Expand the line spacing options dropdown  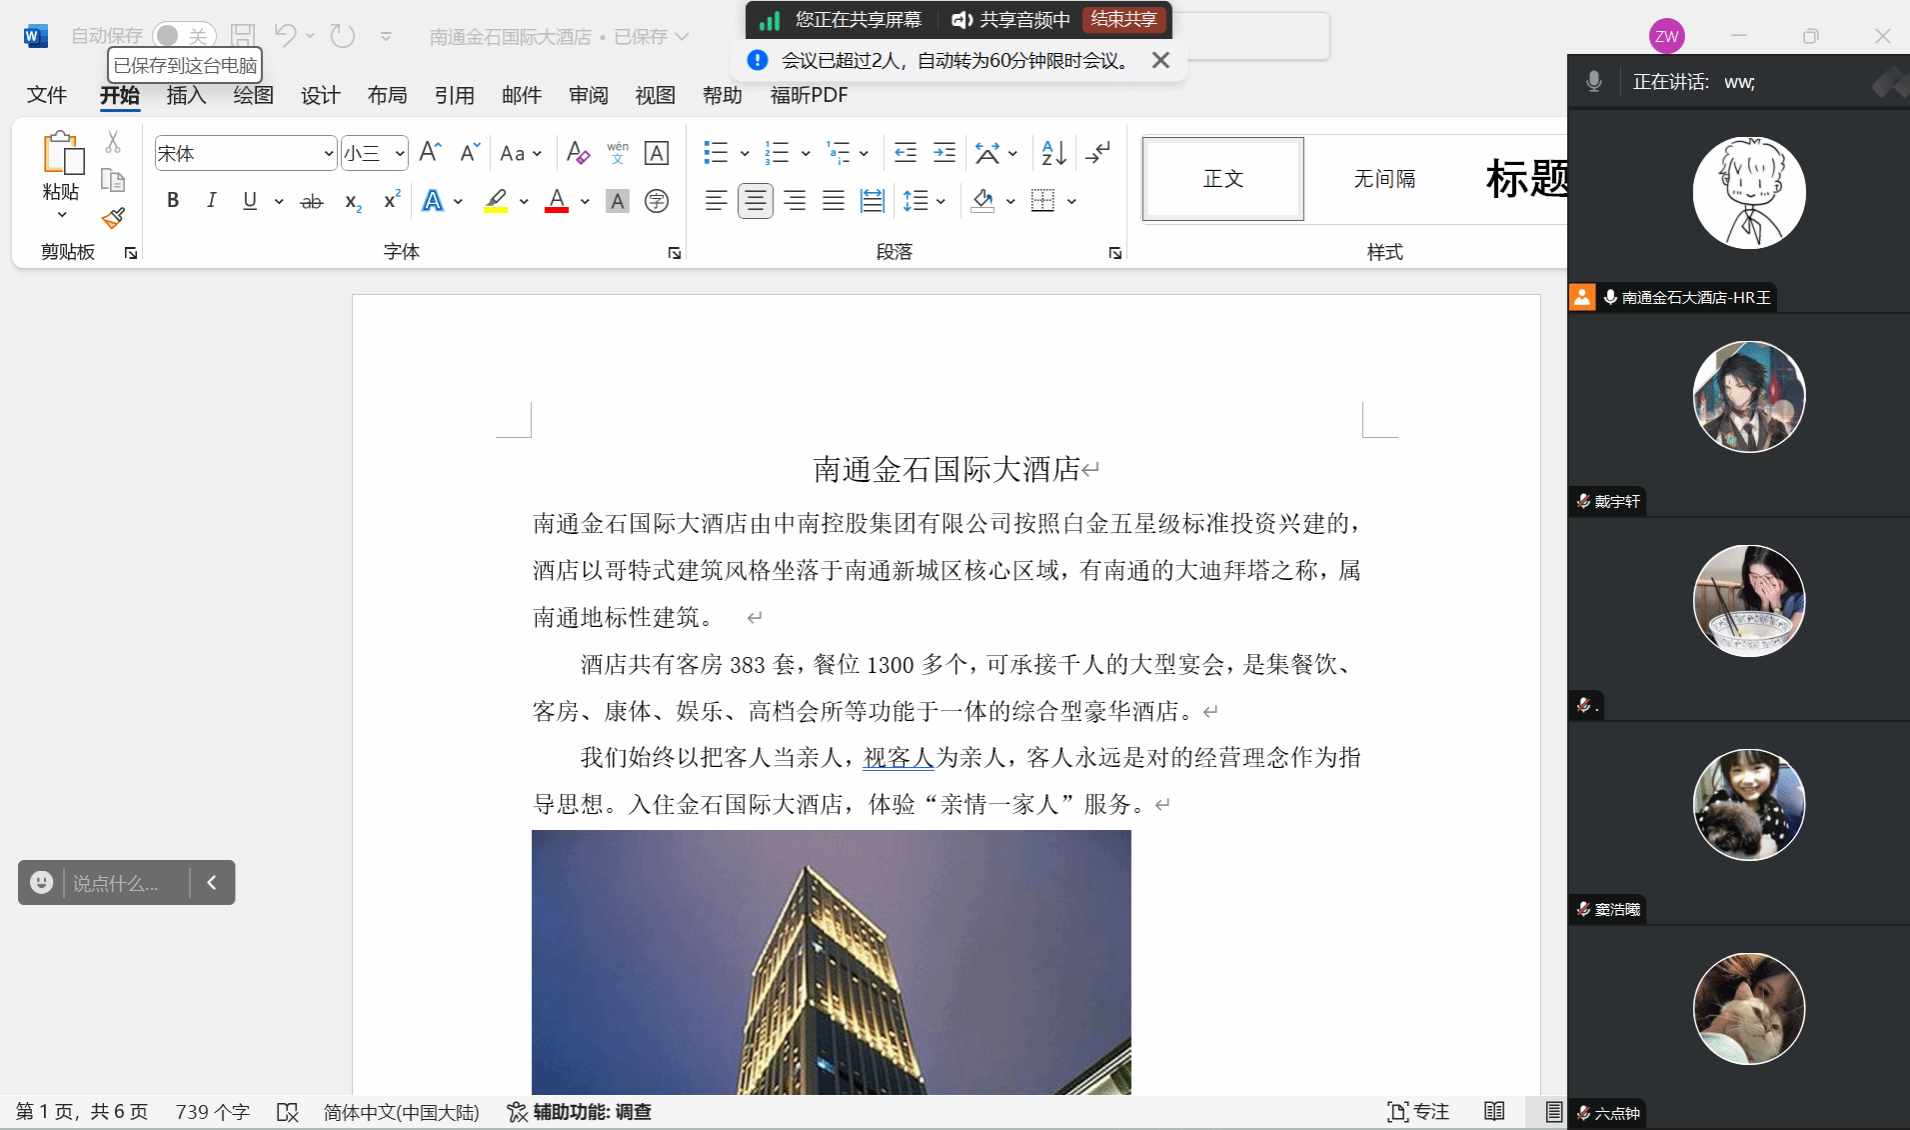pos(941,202)
